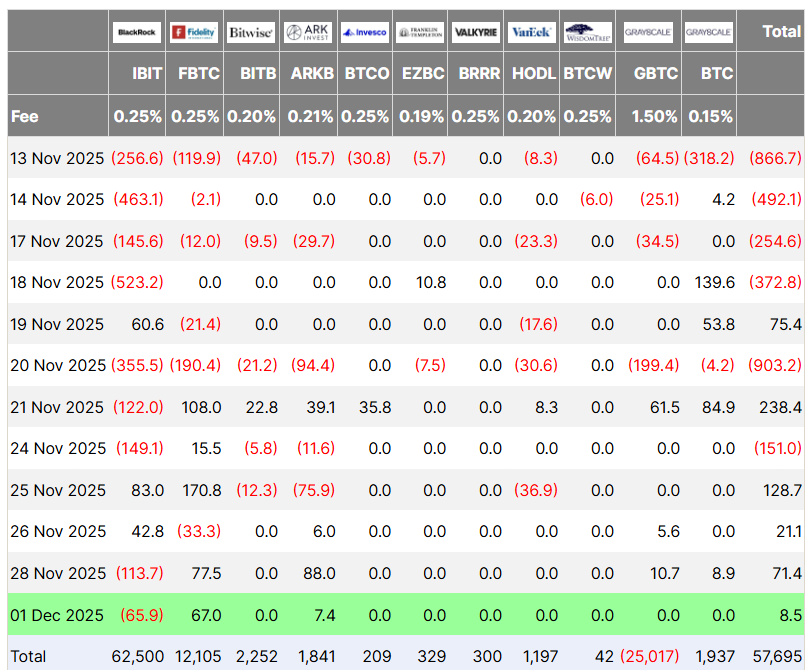Click the BlackRock logo
808x670 pixels.
(137, 32)
